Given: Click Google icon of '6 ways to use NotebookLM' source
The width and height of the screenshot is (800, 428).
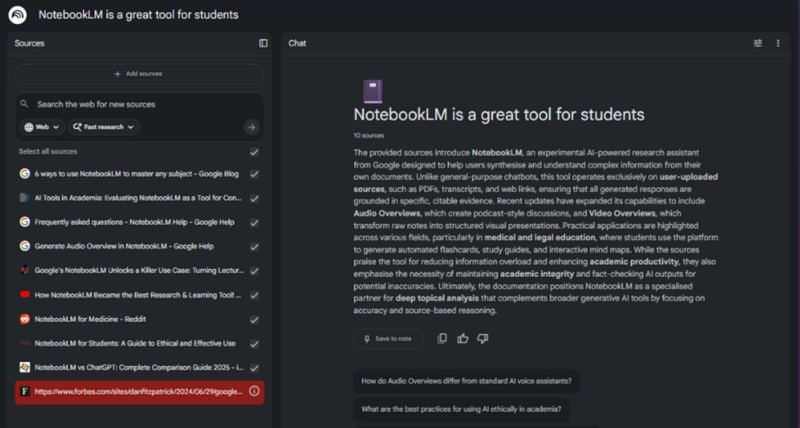Looking at the screenshot, I should tap(24, 173).
